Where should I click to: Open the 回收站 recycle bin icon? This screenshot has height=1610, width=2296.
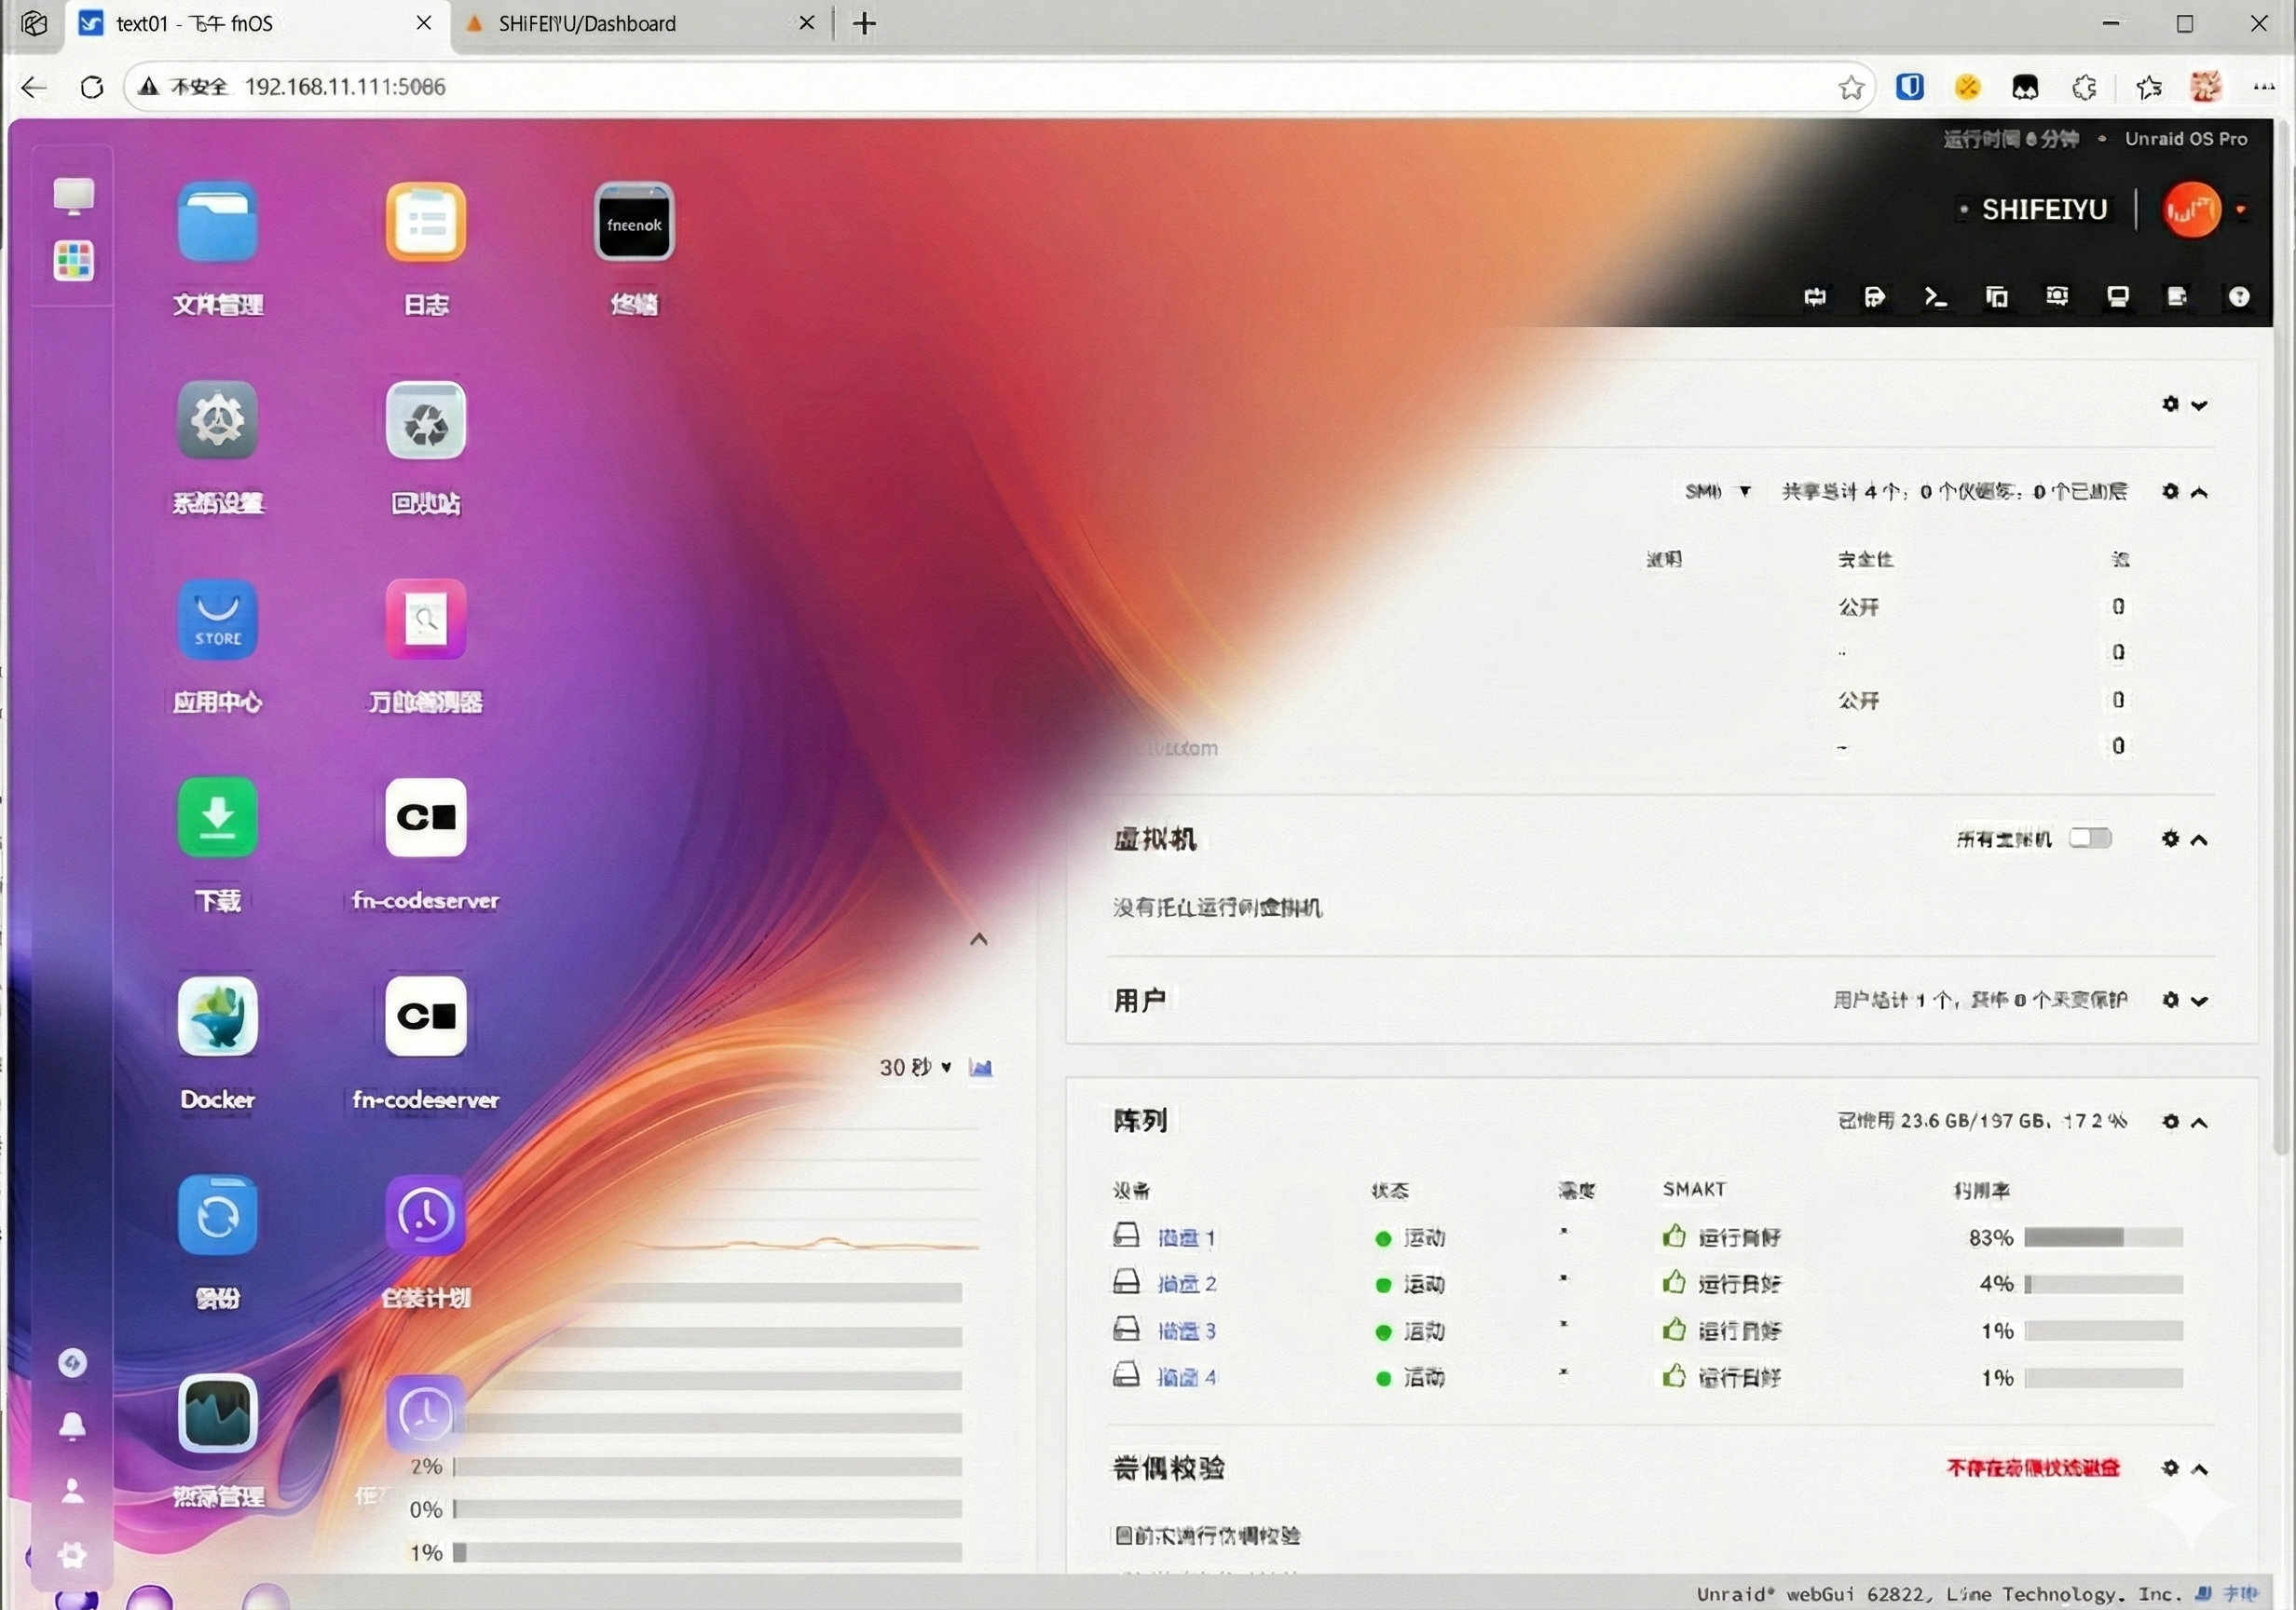click(425, 421)
